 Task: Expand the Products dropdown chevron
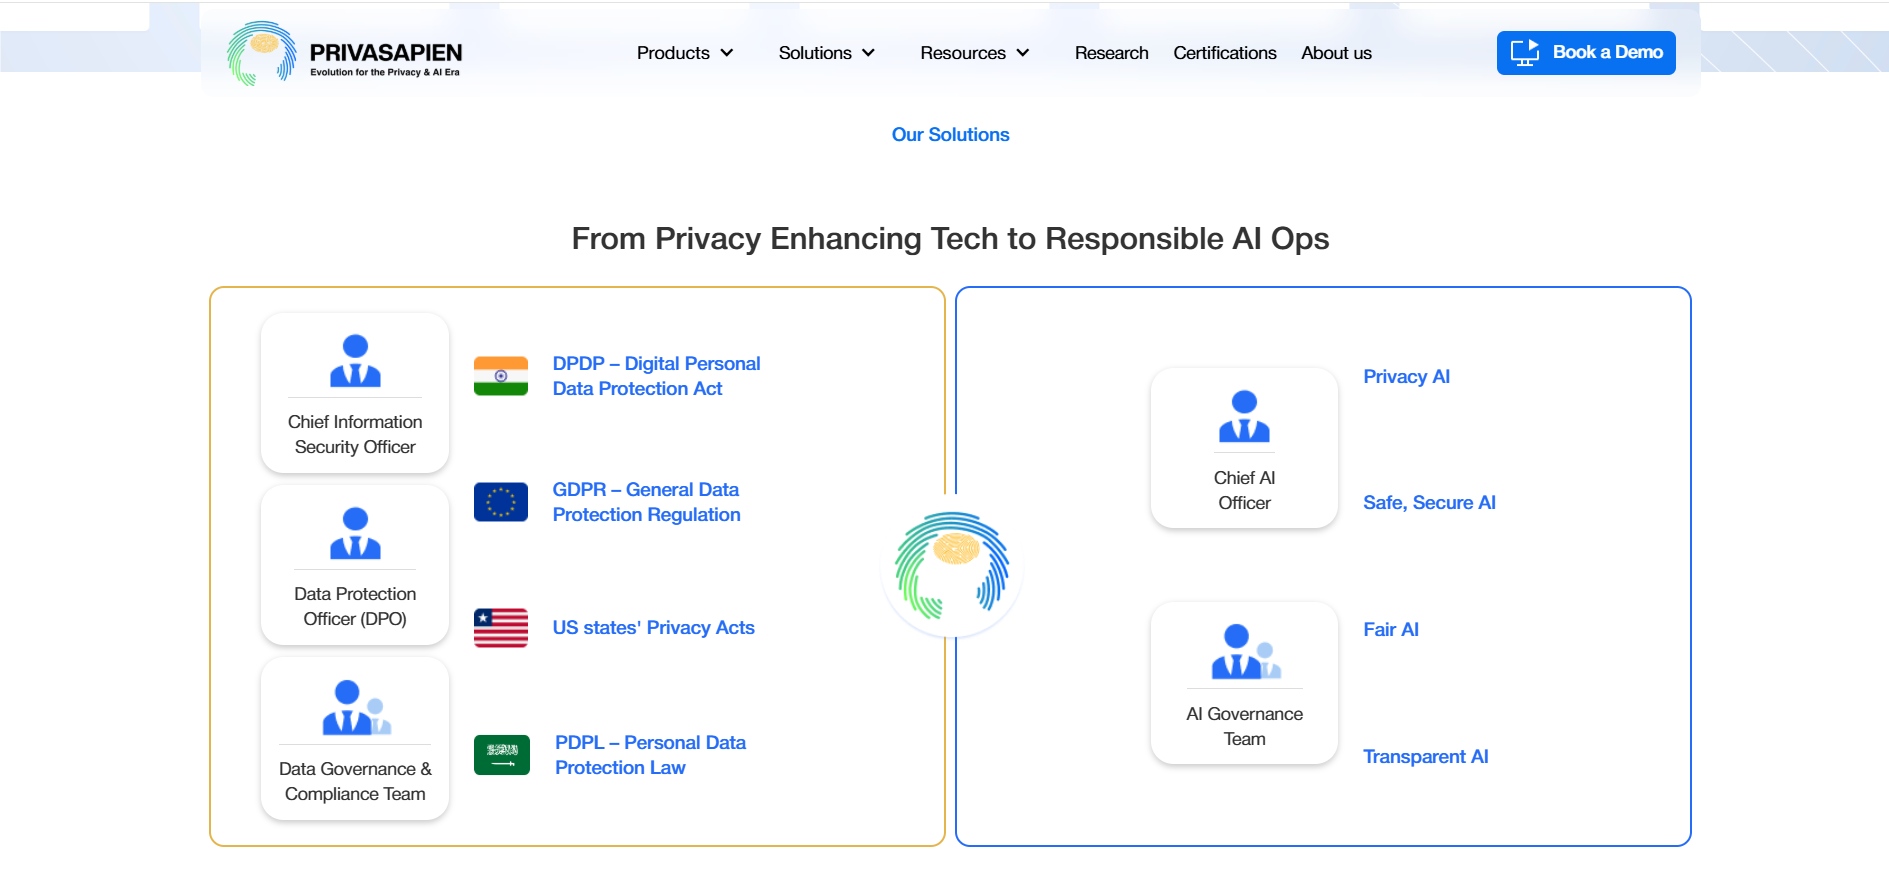click(727, 53)
